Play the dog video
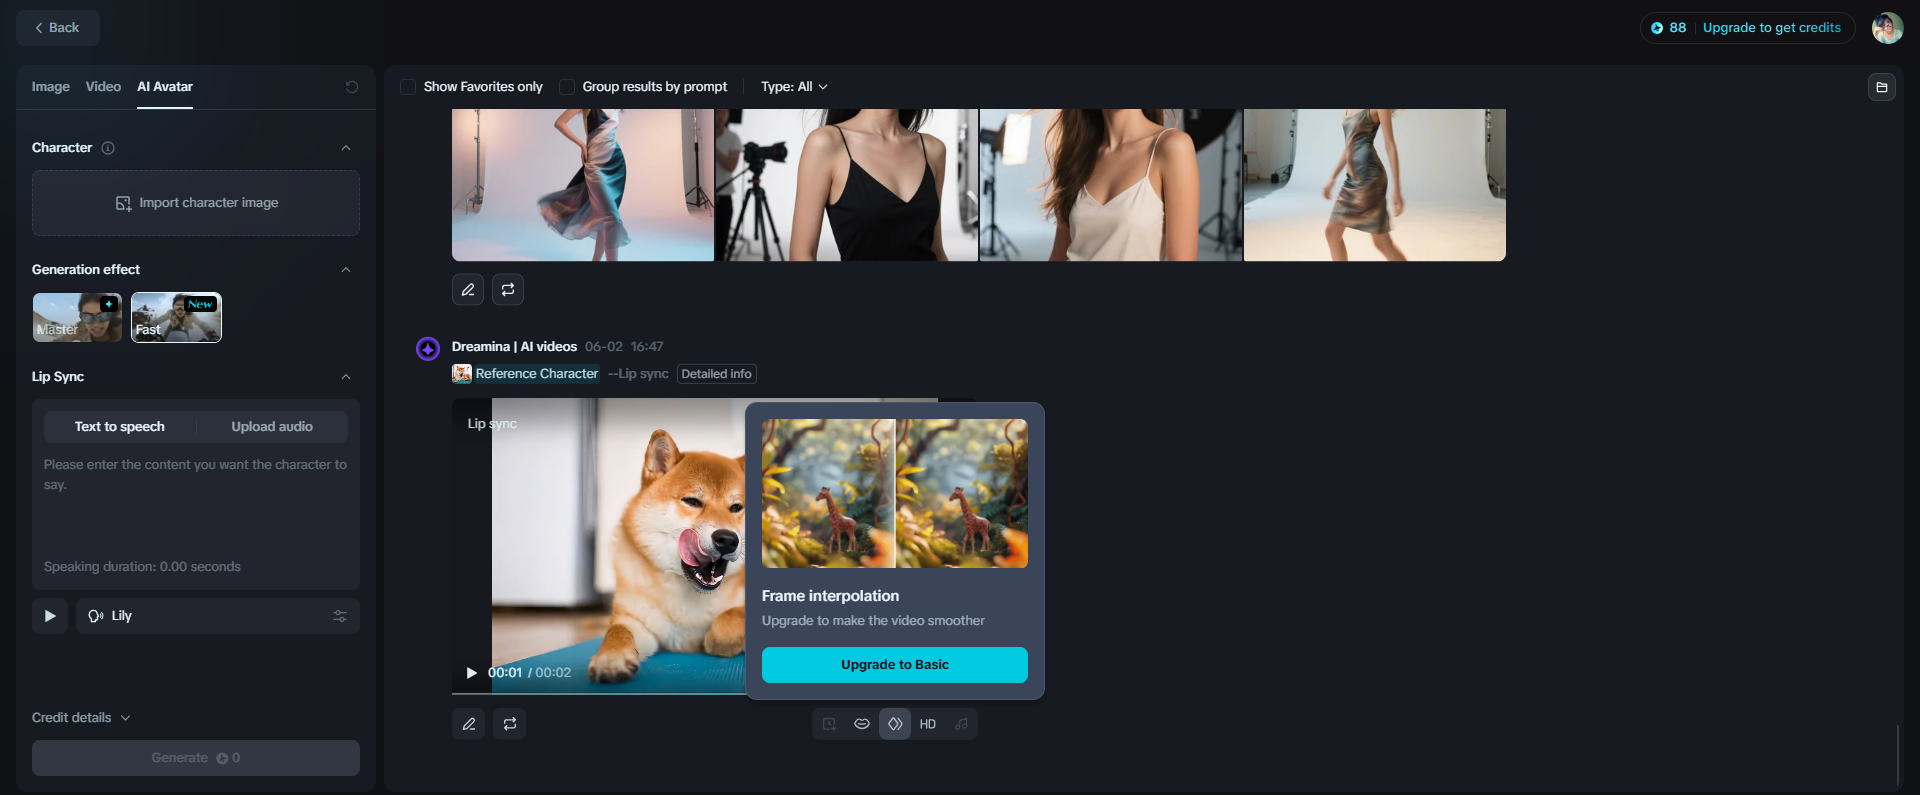Viewport: 1920px width, 795px height. [x=472, y=673]
